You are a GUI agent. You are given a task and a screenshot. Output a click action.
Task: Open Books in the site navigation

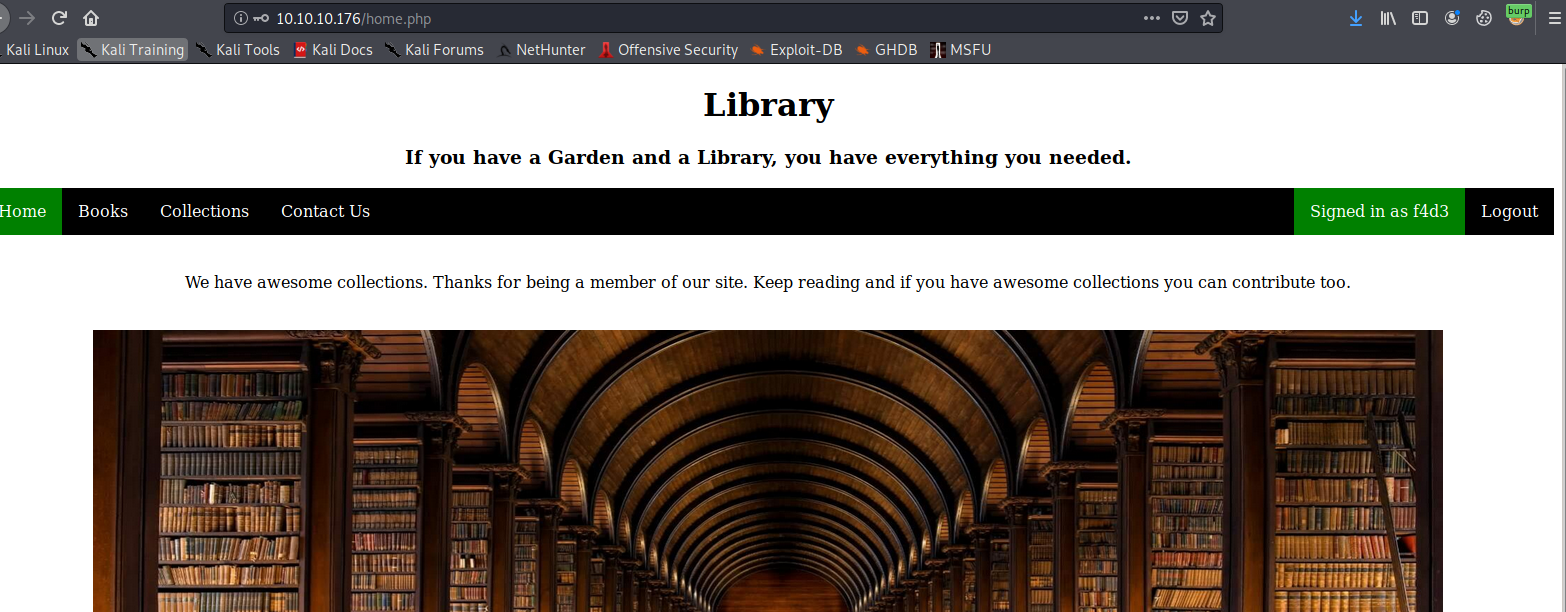(103, 211)
